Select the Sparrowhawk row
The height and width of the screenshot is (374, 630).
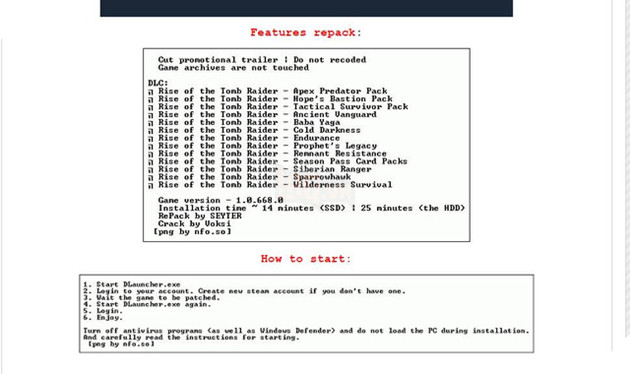coord(250,177)
